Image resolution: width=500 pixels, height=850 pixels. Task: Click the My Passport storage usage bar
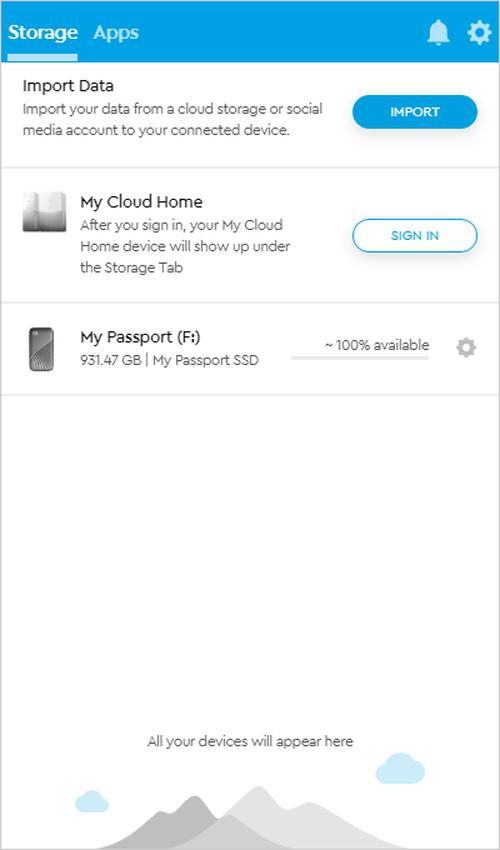(x=360, y=358)
